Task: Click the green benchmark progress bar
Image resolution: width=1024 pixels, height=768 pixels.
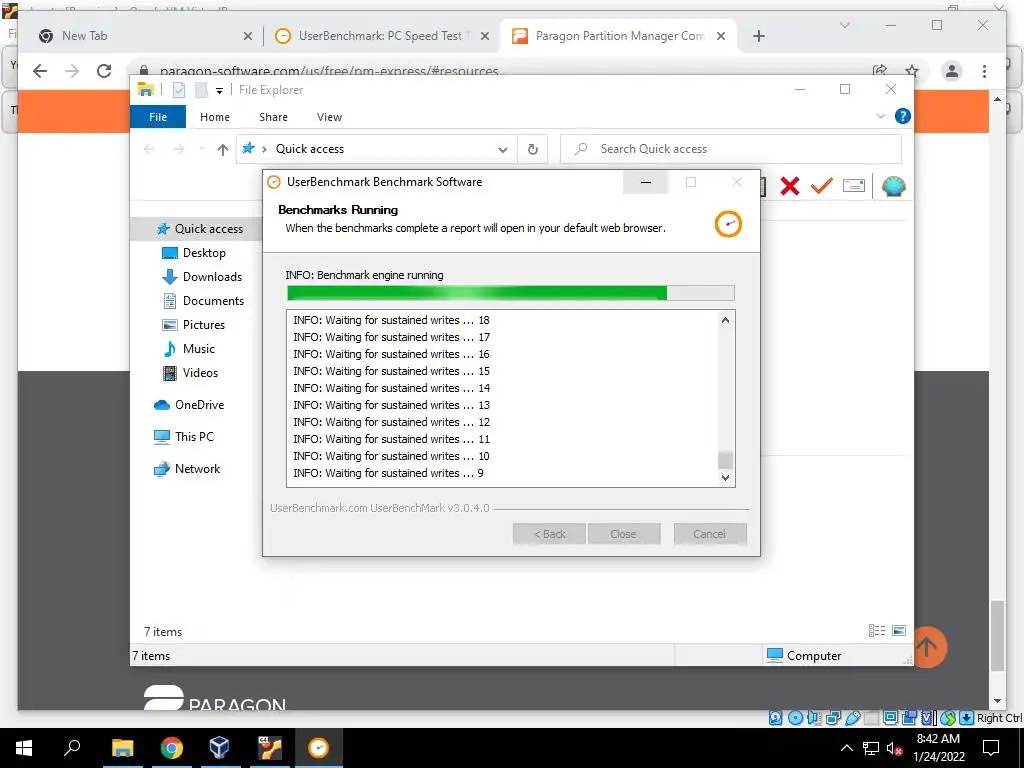Action: (x=511, y=293)
